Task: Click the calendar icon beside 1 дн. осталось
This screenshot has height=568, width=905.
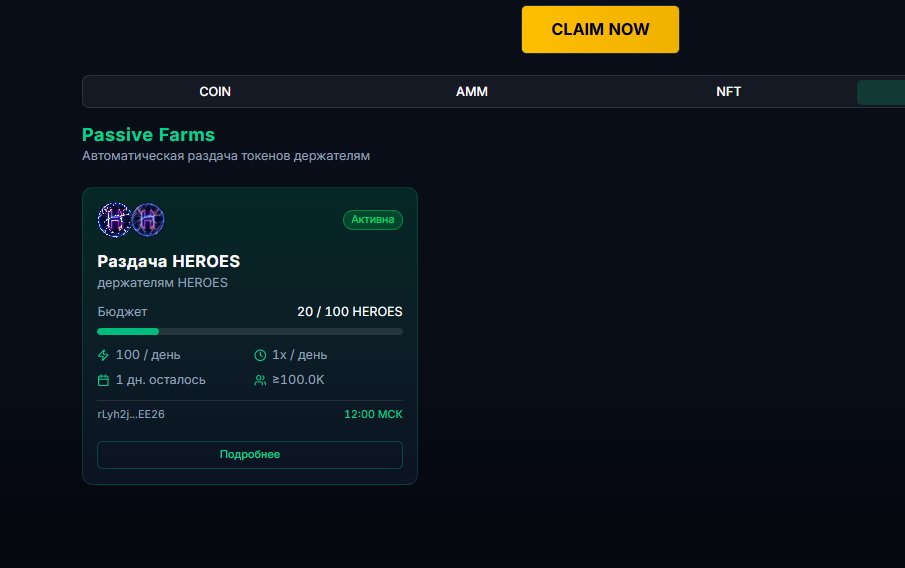Action: coord(103,380)
